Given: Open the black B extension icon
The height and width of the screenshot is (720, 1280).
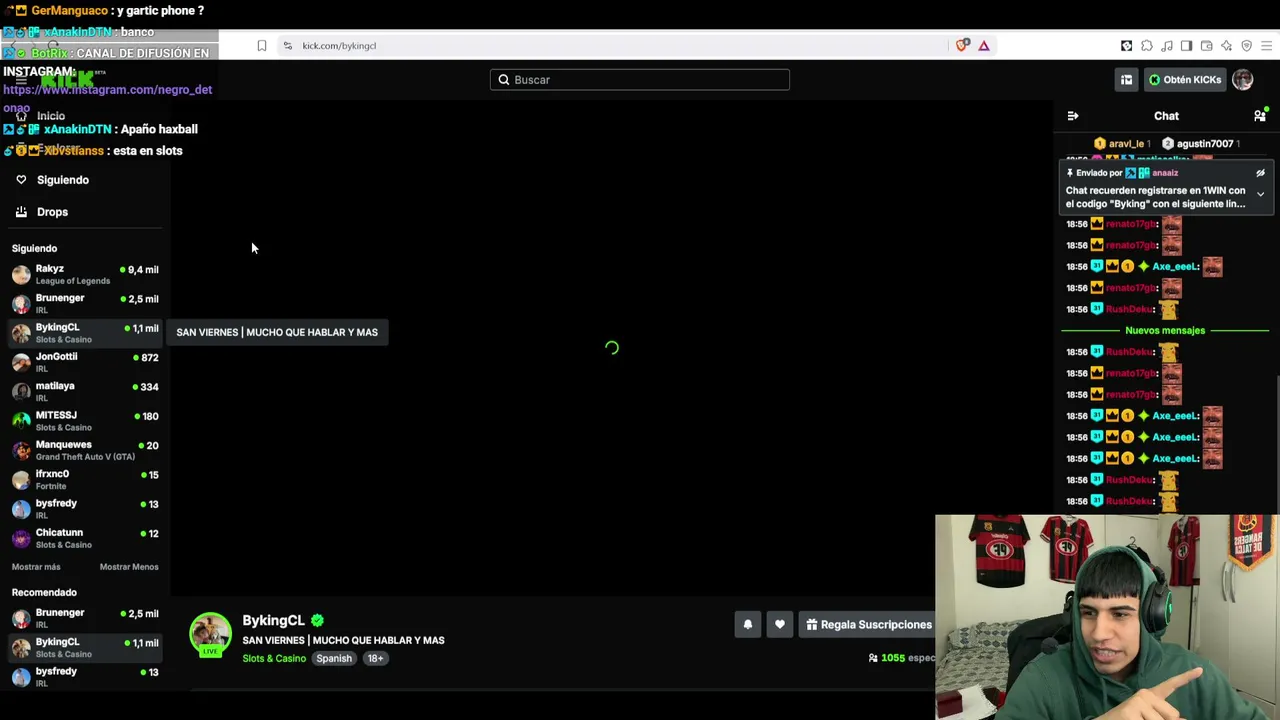Looking at the screenshot, I should pyautogui.click(x=1126, y=45).
